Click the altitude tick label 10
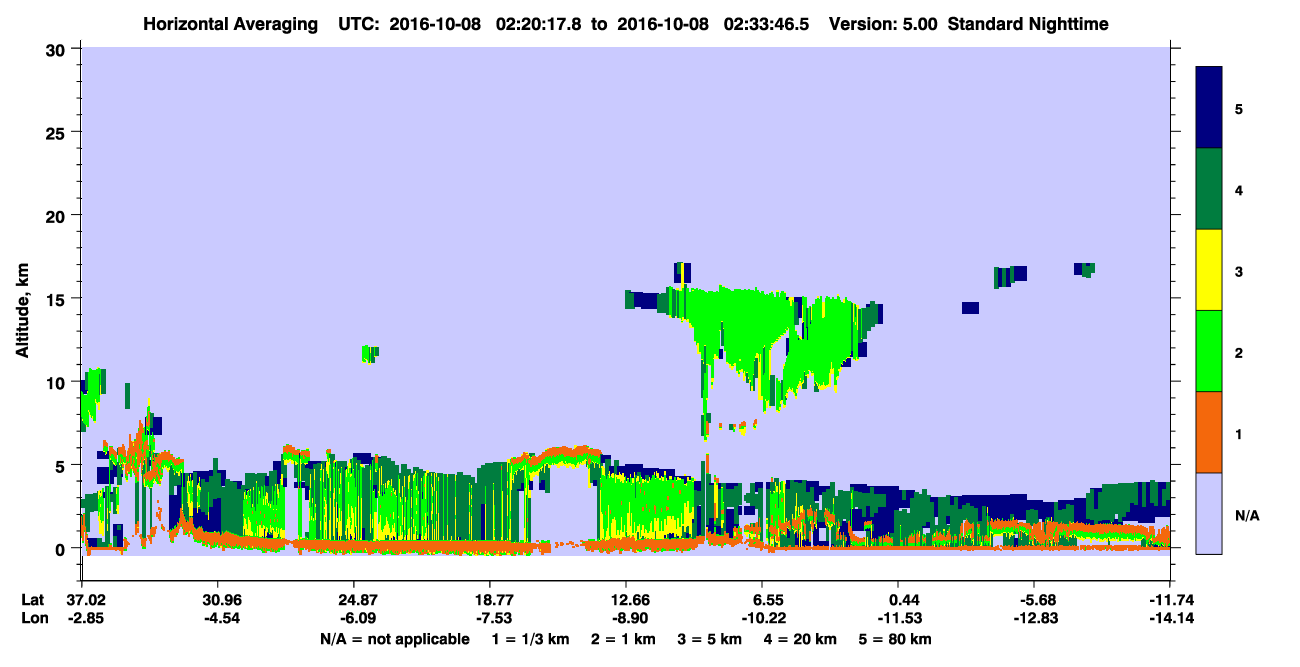The image size is (1300, 667). [x=57, y=382]
